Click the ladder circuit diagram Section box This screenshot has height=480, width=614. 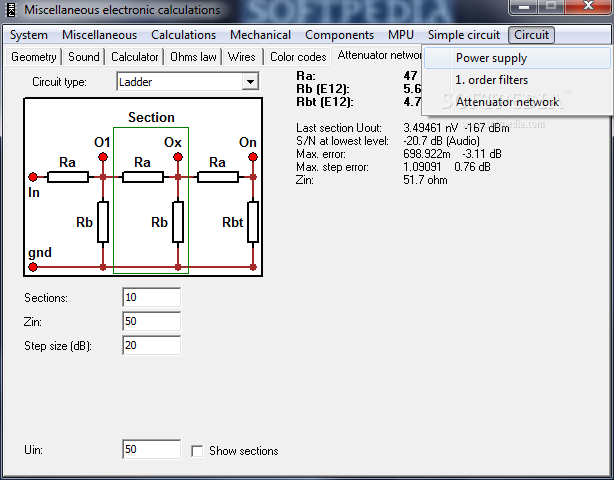151,200
